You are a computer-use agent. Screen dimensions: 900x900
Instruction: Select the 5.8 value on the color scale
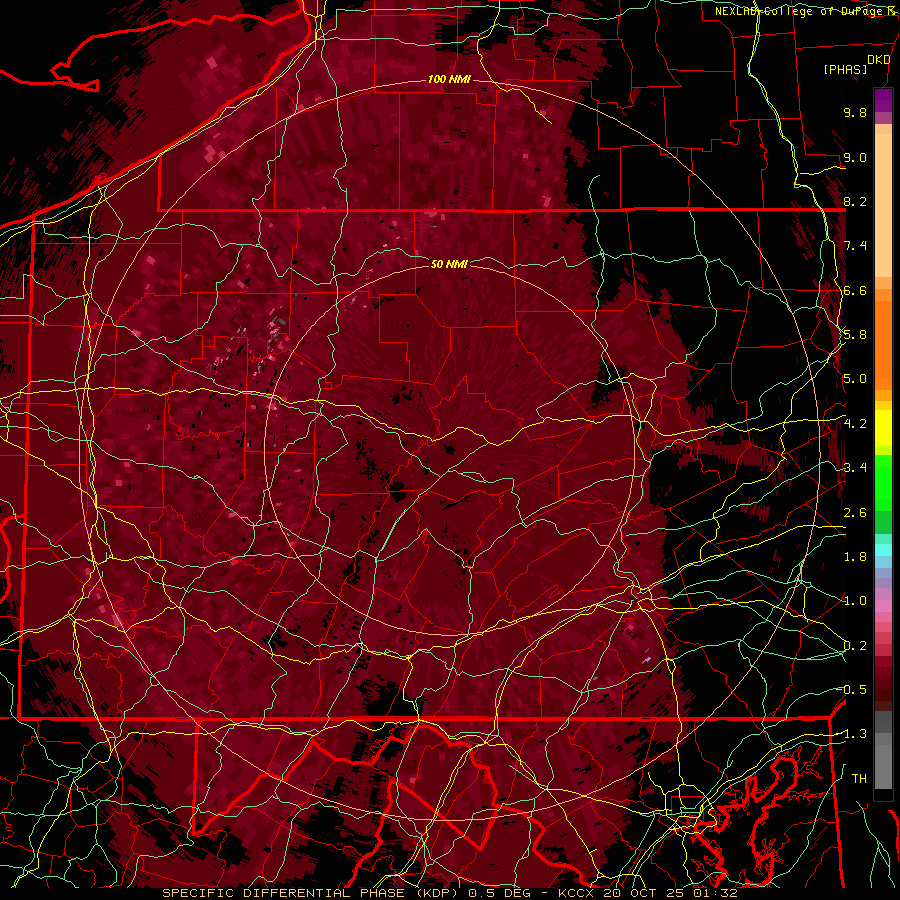(855, 335)
